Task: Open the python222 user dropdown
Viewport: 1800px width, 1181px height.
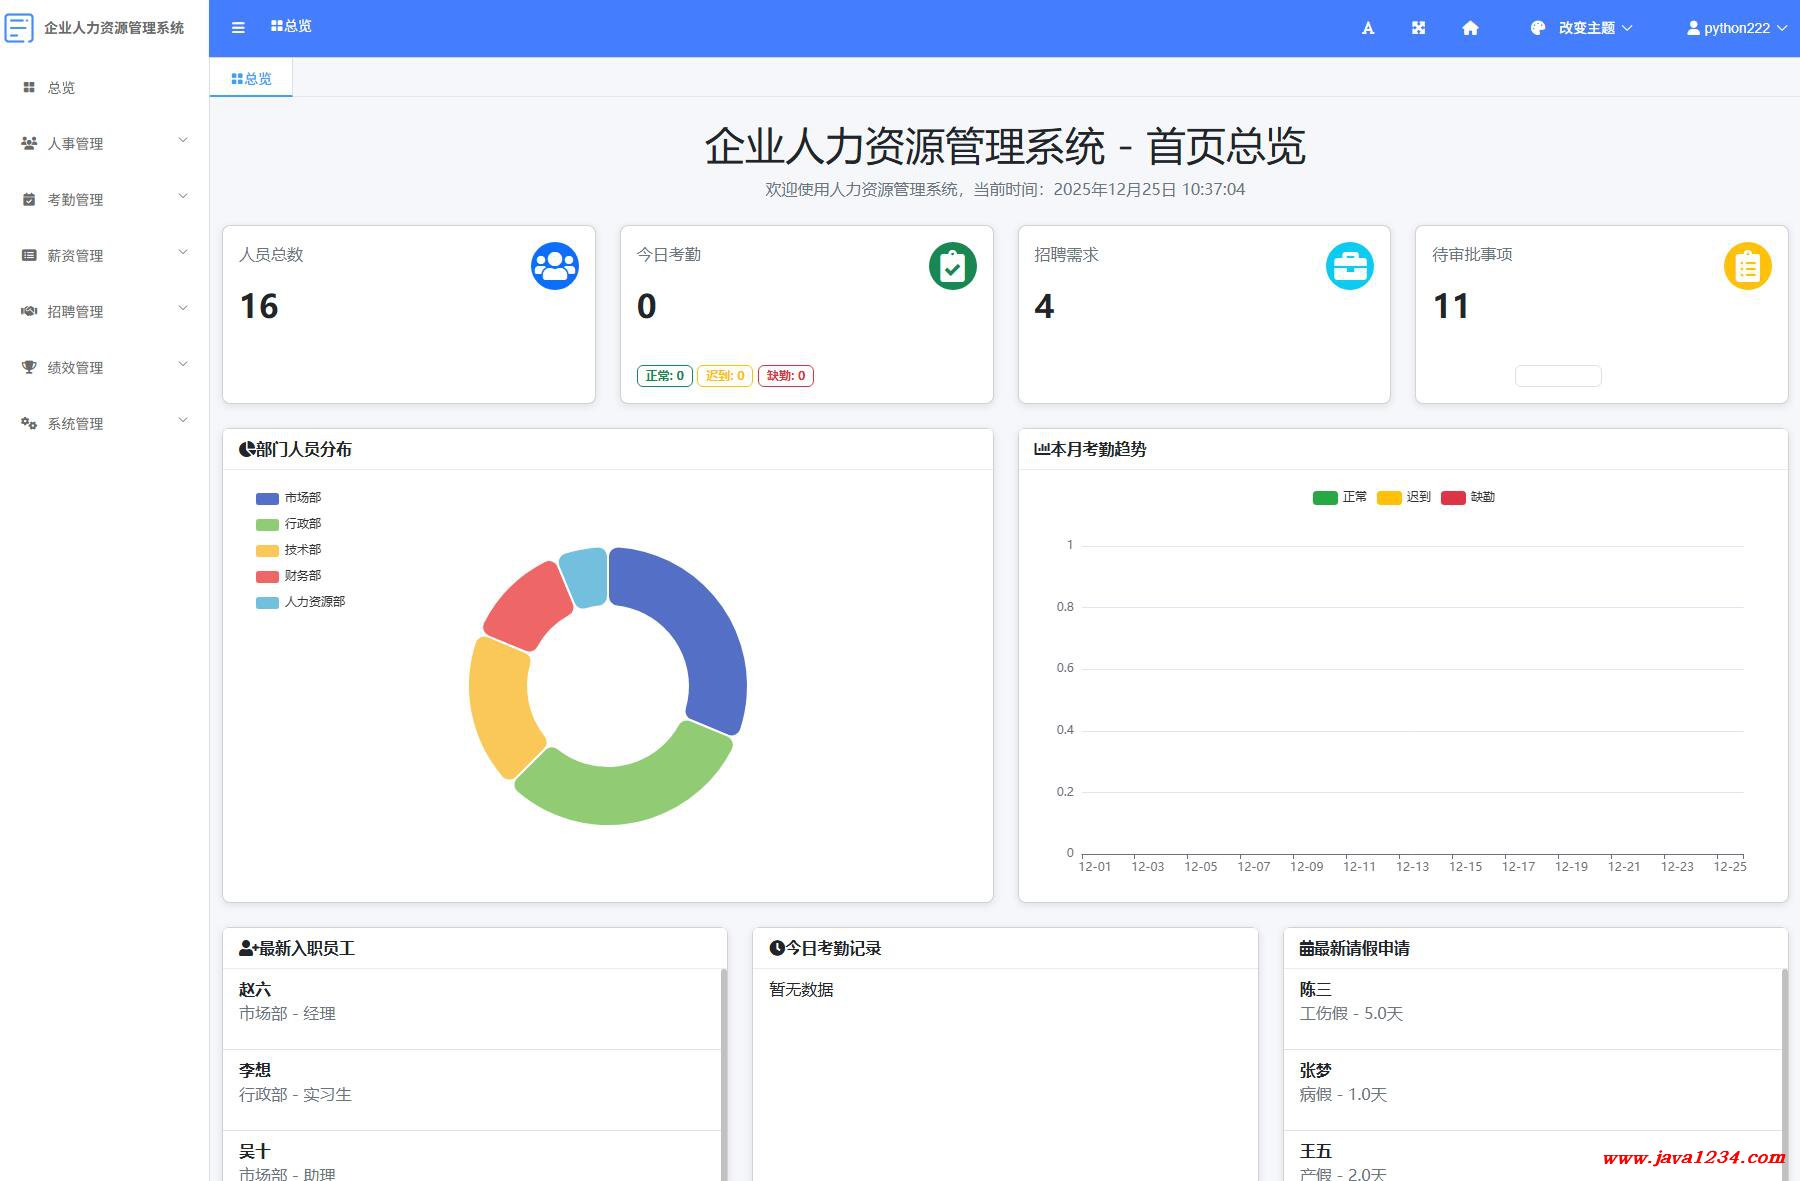Action: coord(1736,28)
